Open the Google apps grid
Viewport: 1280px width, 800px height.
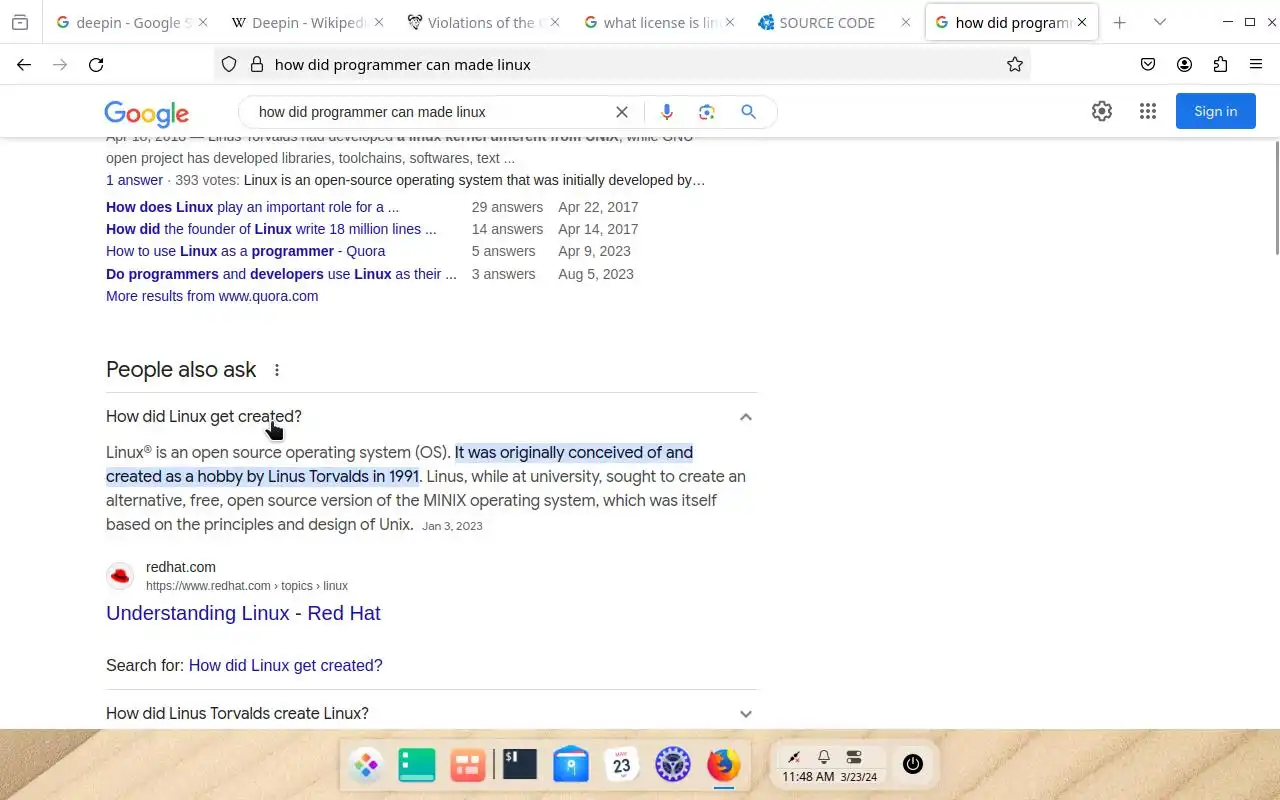click(x=1148, y=111)
